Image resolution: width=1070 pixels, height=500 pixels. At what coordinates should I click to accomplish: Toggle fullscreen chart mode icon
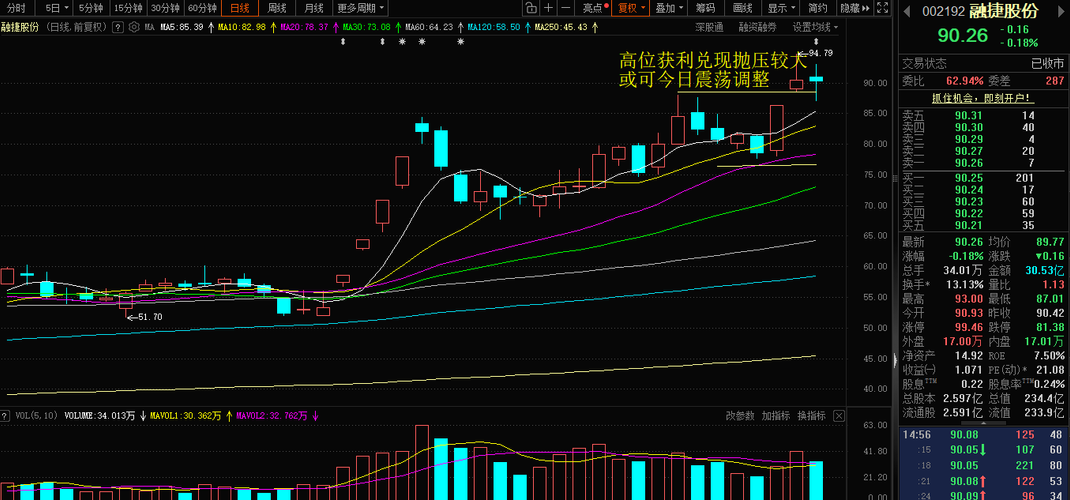882,8
